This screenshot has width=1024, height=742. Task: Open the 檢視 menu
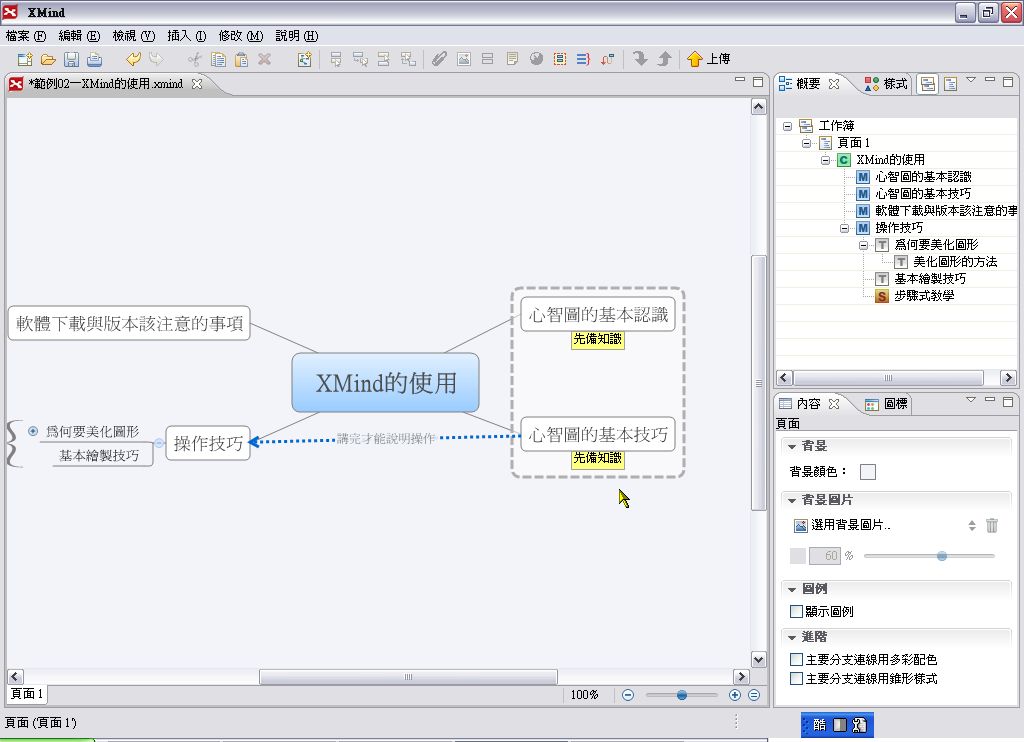pos(133,36)
